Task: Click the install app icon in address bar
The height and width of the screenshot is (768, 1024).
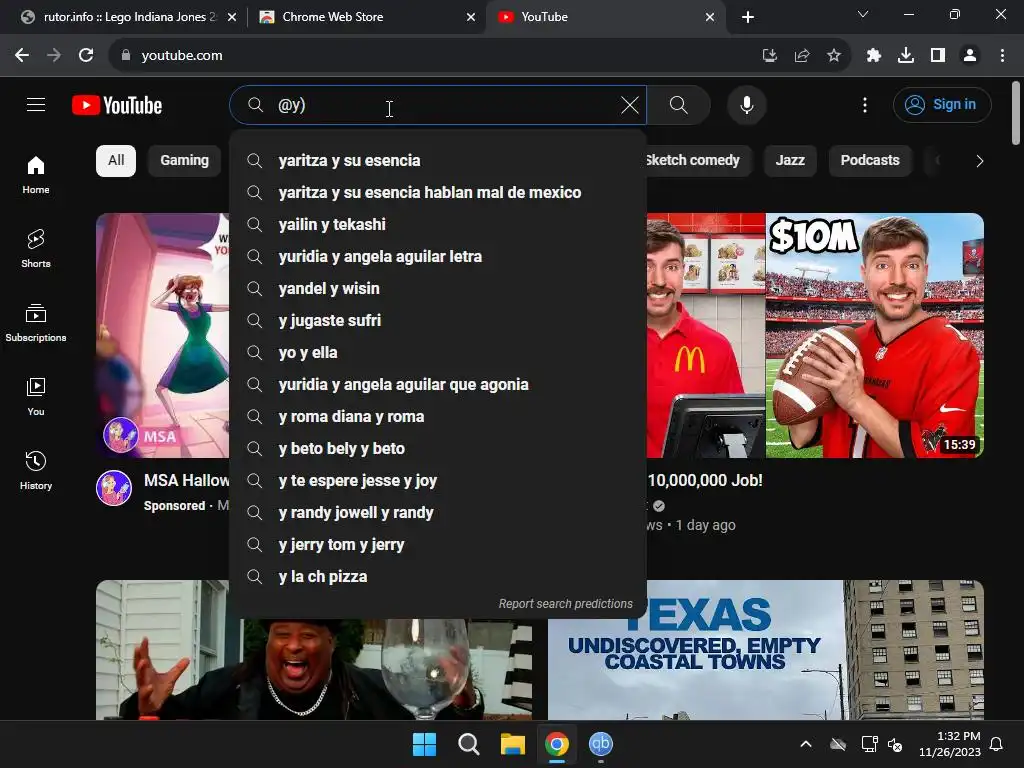Action: (x=770, y=56)
